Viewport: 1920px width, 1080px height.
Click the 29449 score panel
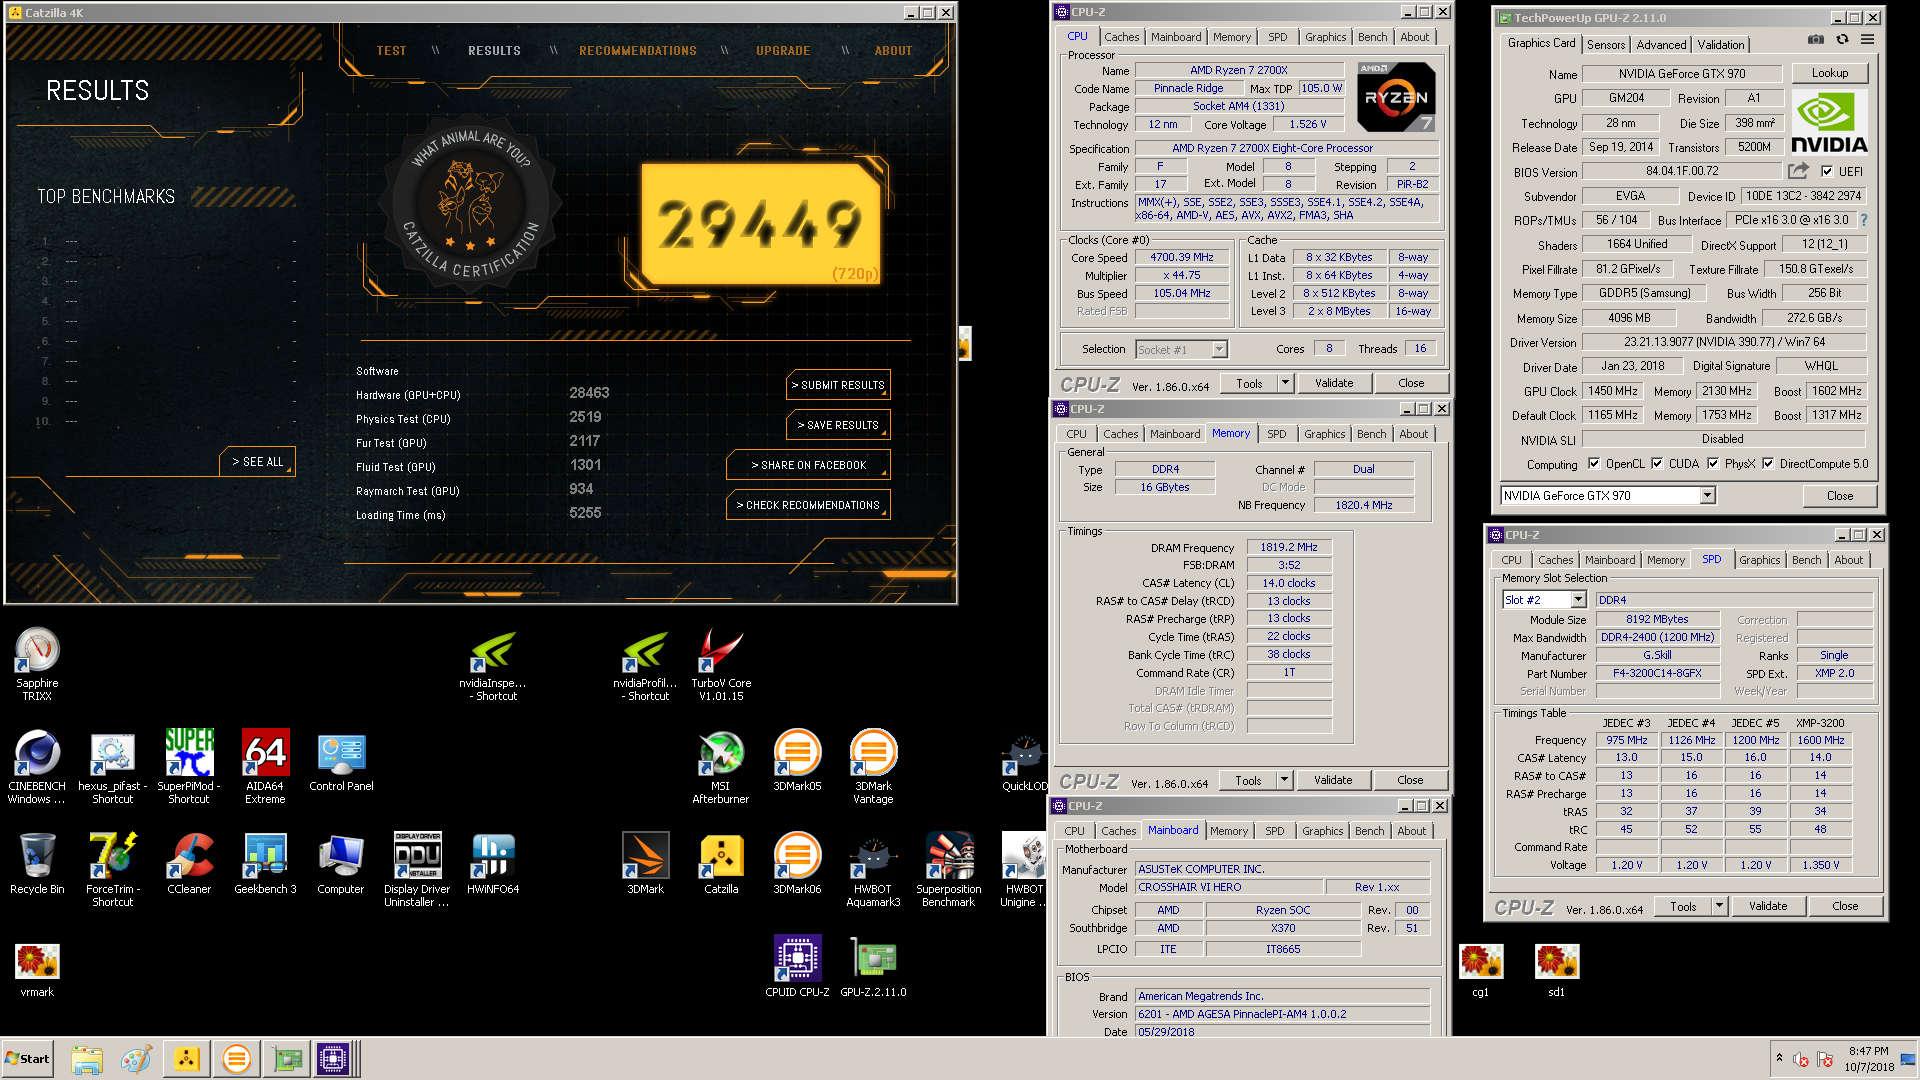(x=761, y=225)
